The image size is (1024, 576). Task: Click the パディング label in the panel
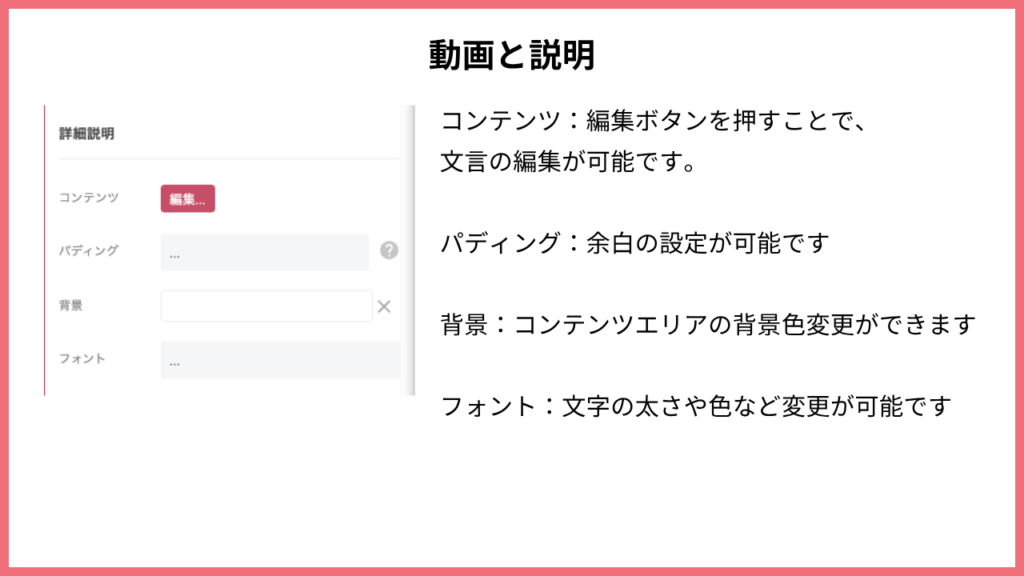(x=89, y=250)
